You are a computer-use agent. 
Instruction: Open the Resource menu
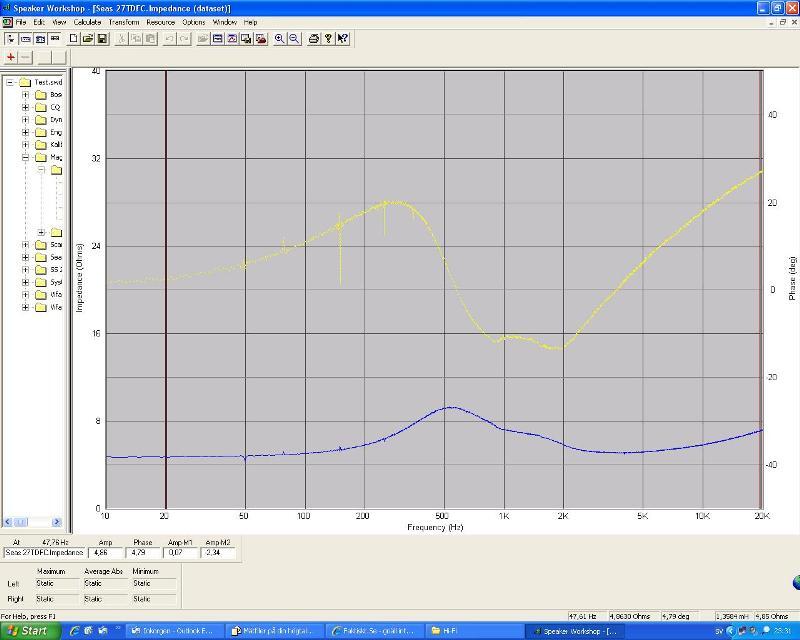pyautogui.click(x=161, y=22)
